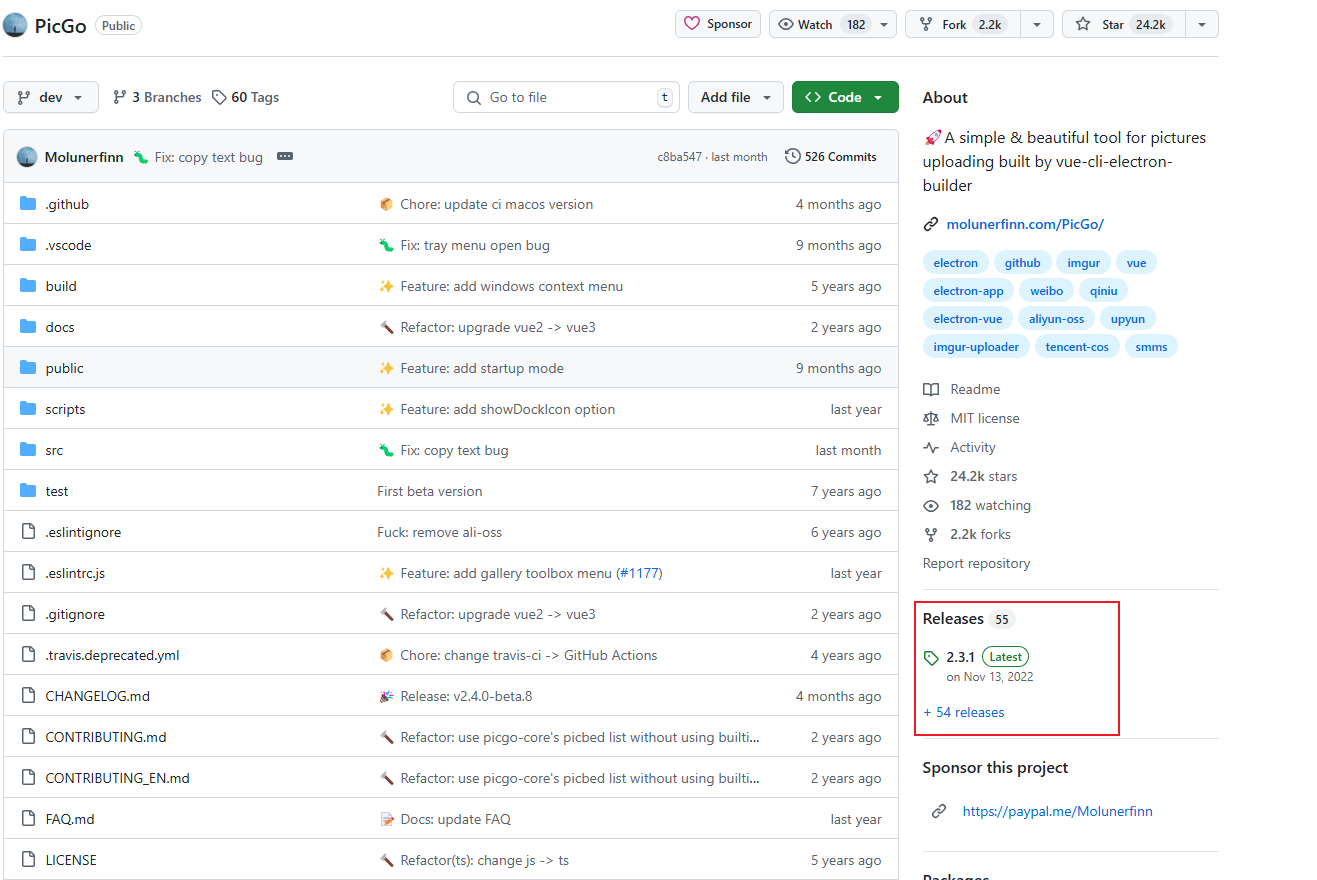
Task: Click the .travis.deprecated.yml file icon
Action: [28, 655]
